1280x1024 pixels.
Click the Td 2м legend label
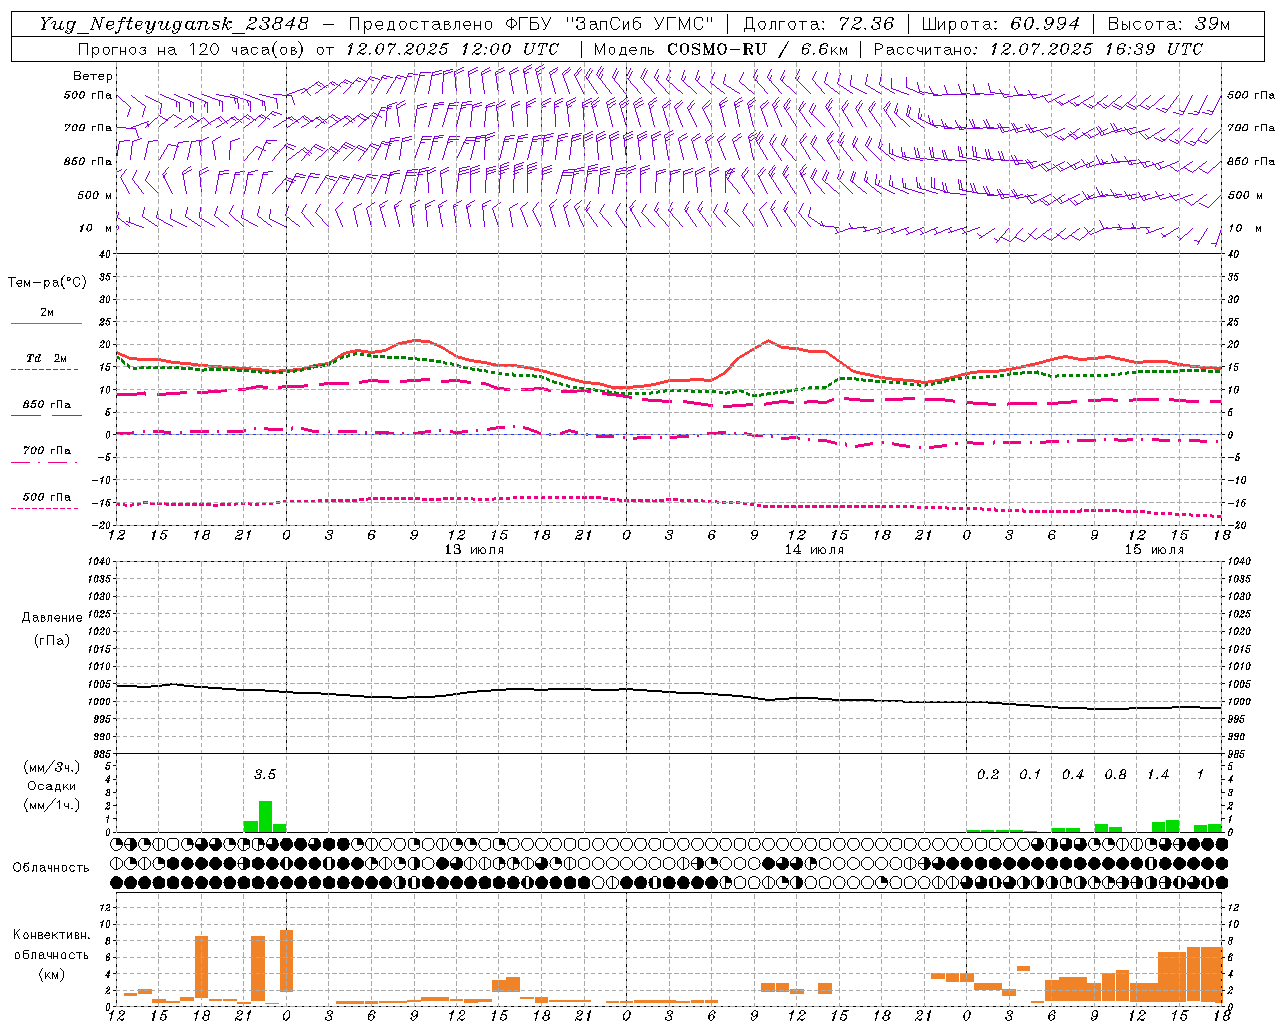click(47, 358)
